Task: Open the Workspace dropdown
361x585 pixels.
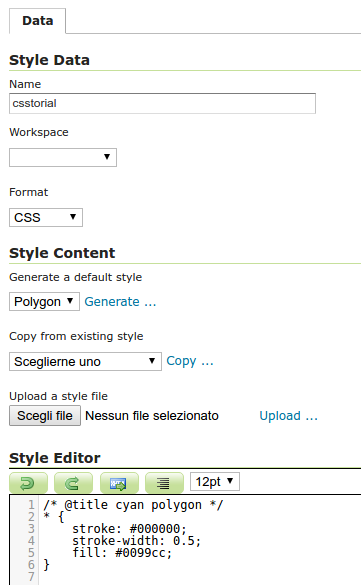Action: tap(63, 157)
